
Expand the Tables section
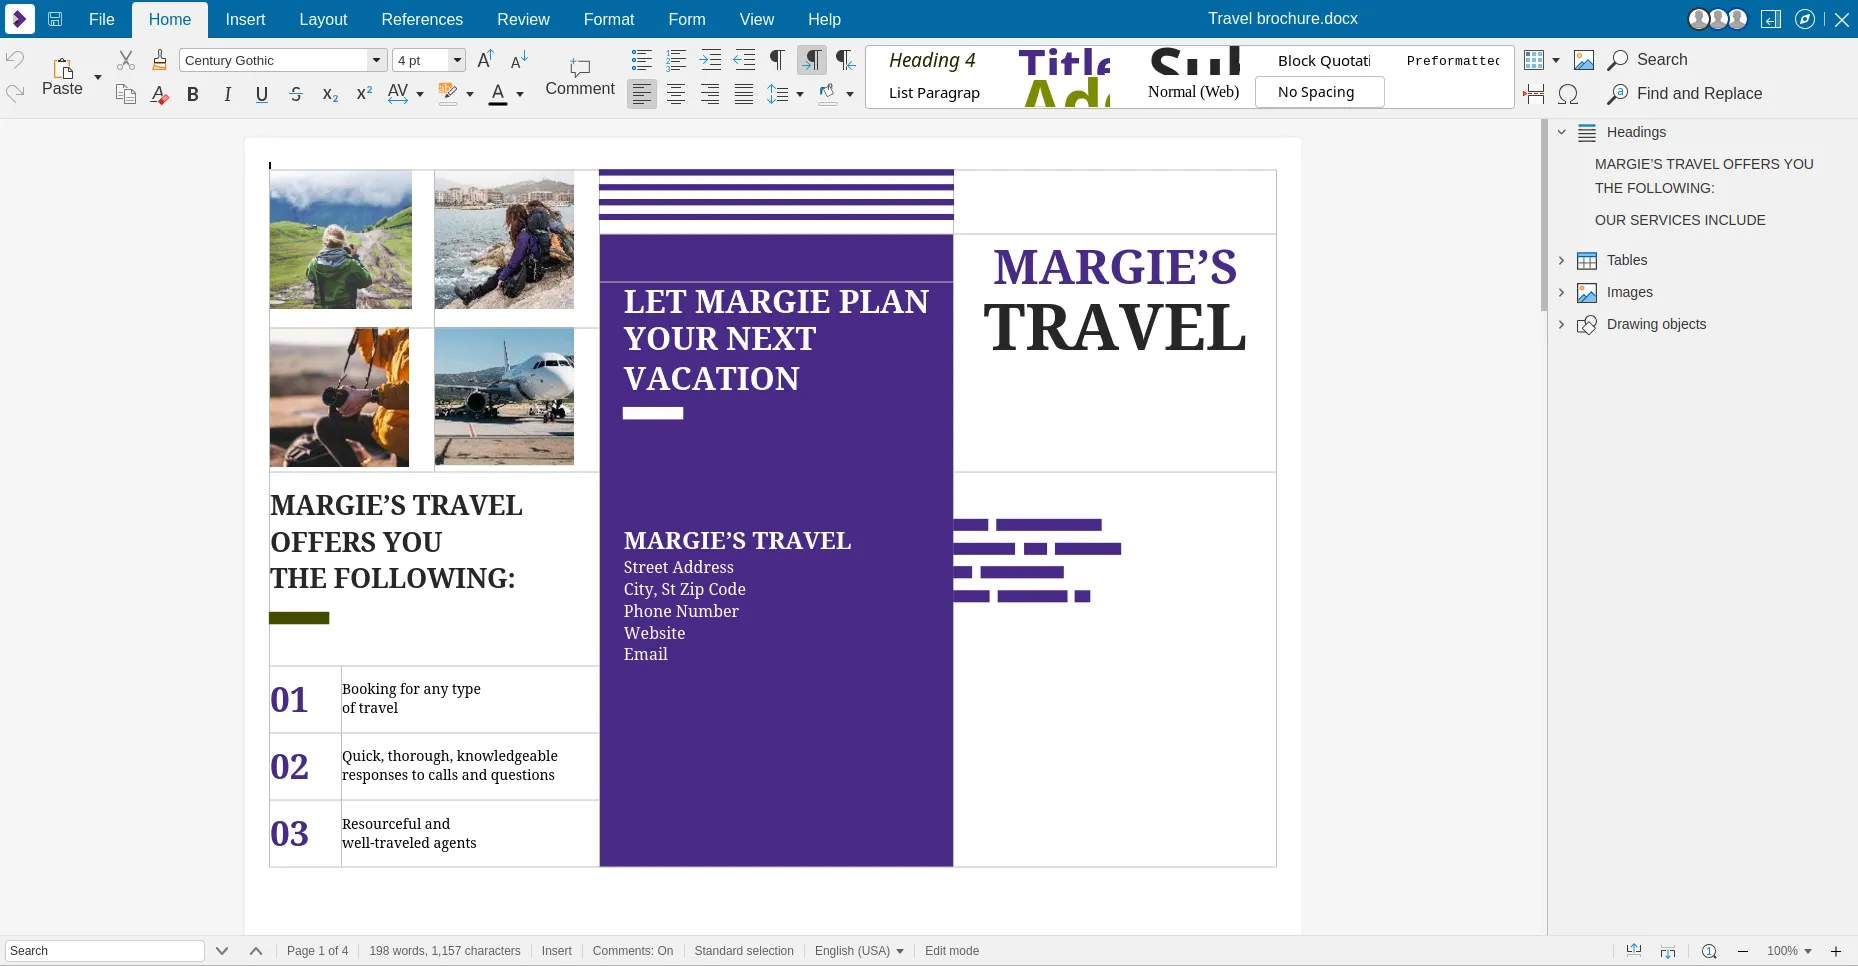tap(1562, 260)
